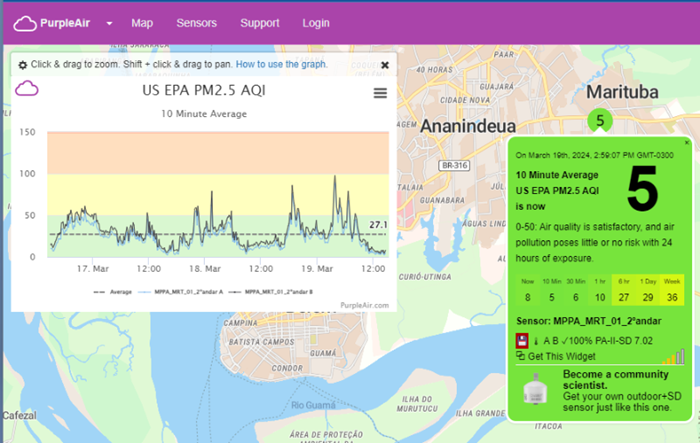Click the thermometer icon in sensor popup
The image size is (700, 443).
536,341
